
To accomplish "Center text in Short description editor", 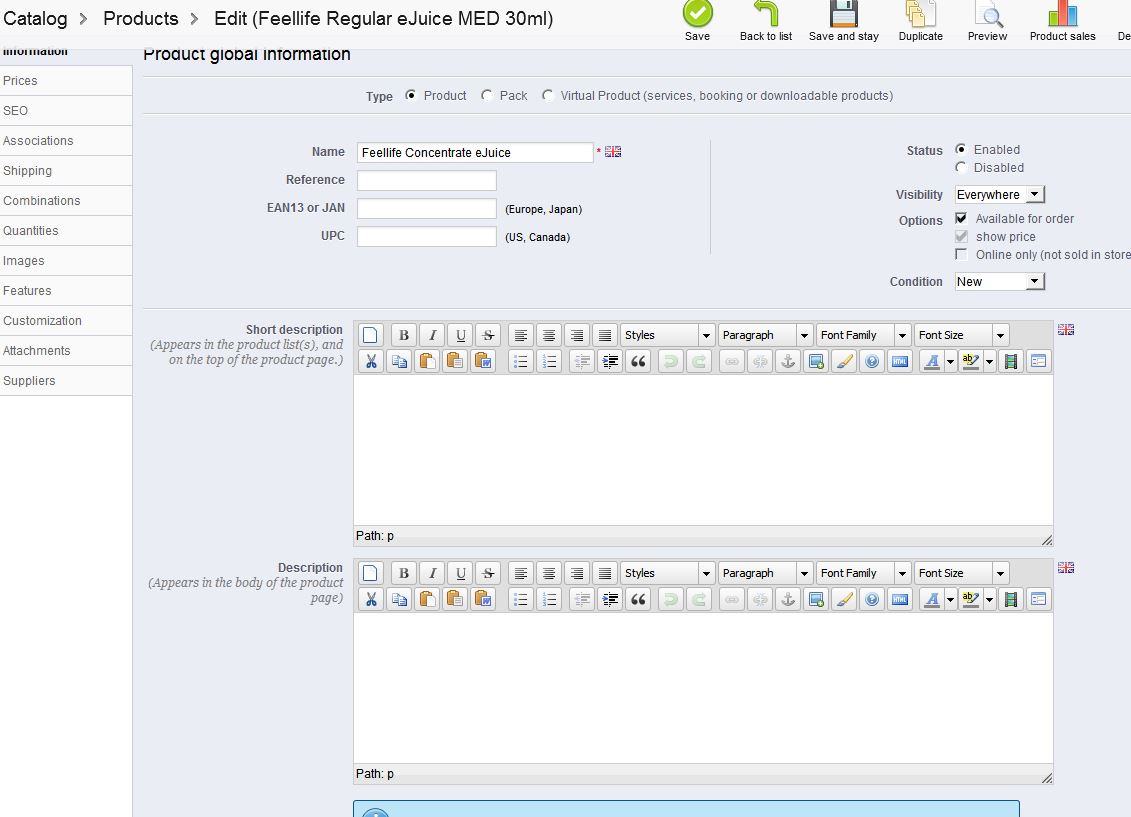I will coord(548,335).
